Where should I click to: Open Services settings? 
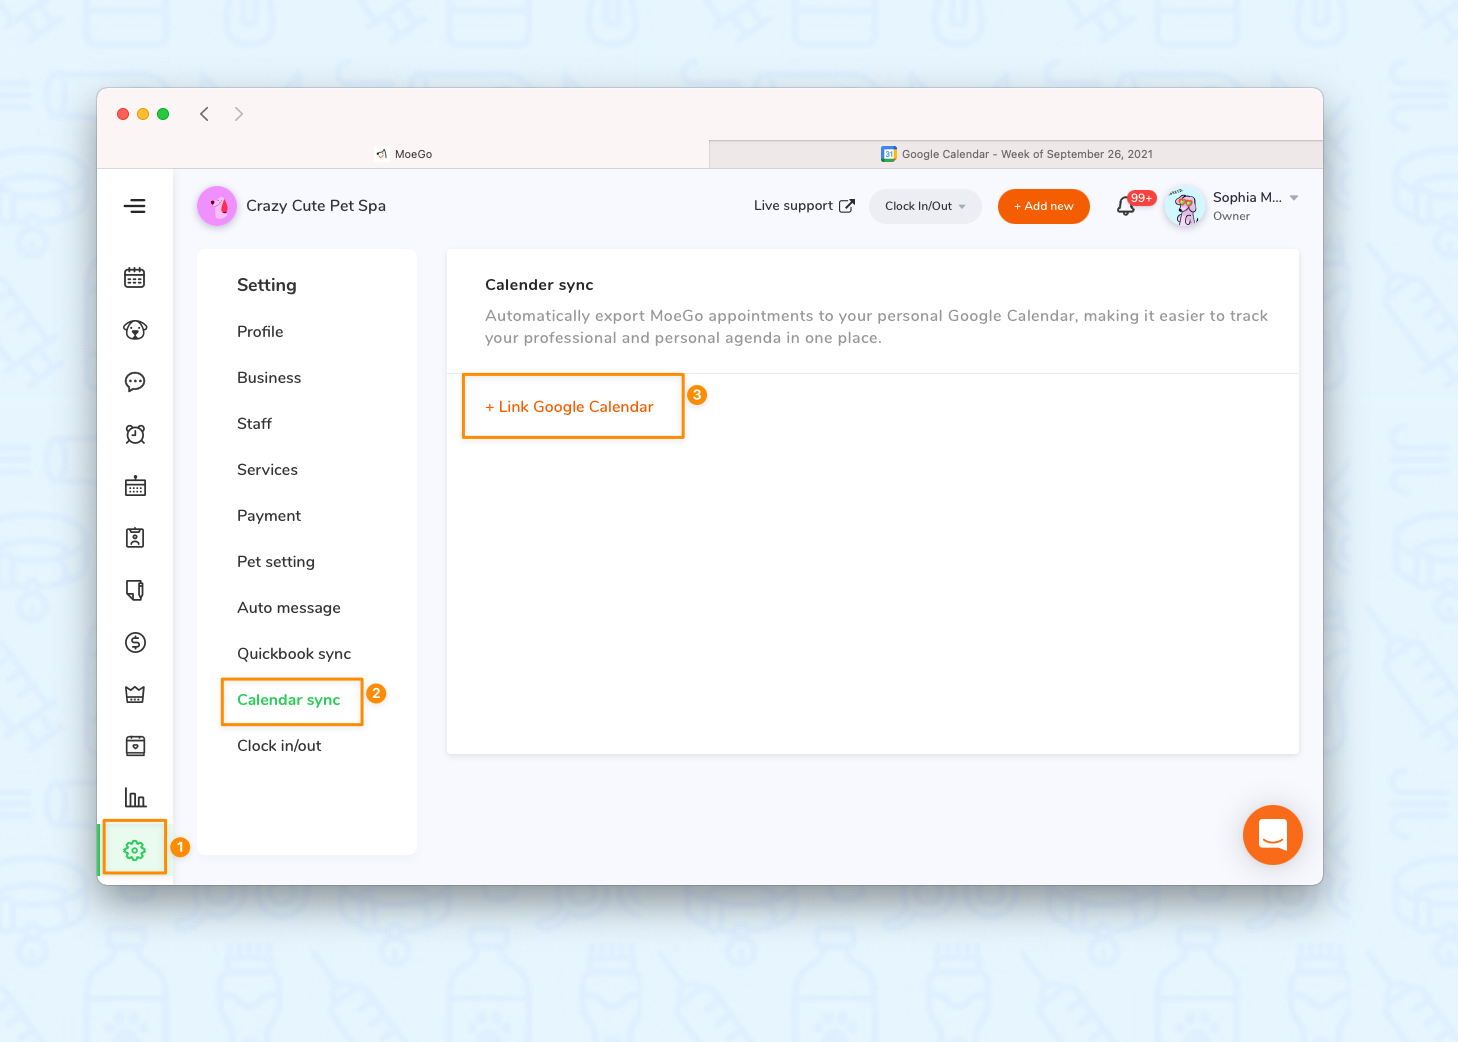[x=267, y=470]
